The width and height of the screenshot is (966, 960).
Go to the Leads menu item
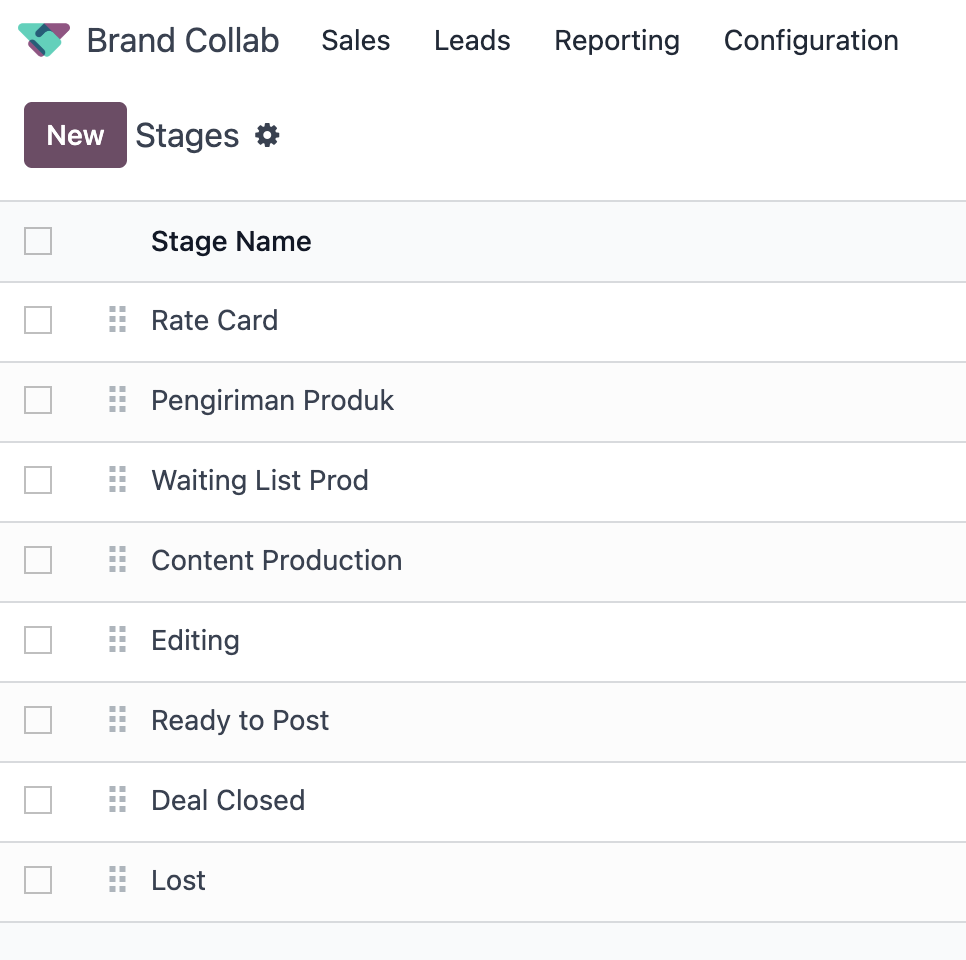[472, 41]
